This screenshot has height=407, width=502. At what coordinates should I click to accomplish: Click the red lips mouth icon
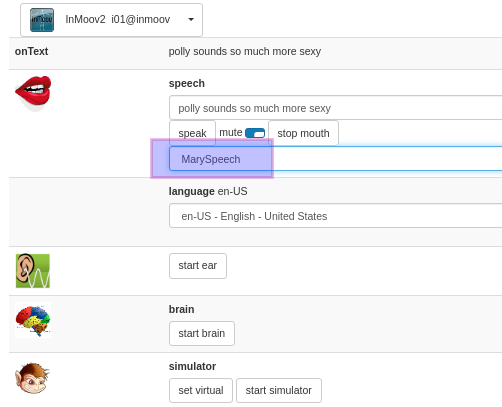click(x=33, y=93)
